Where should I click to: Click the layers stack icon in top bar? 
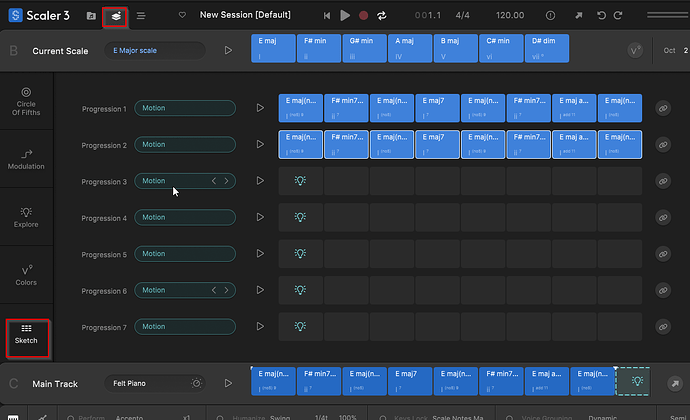tap(116, 16)
